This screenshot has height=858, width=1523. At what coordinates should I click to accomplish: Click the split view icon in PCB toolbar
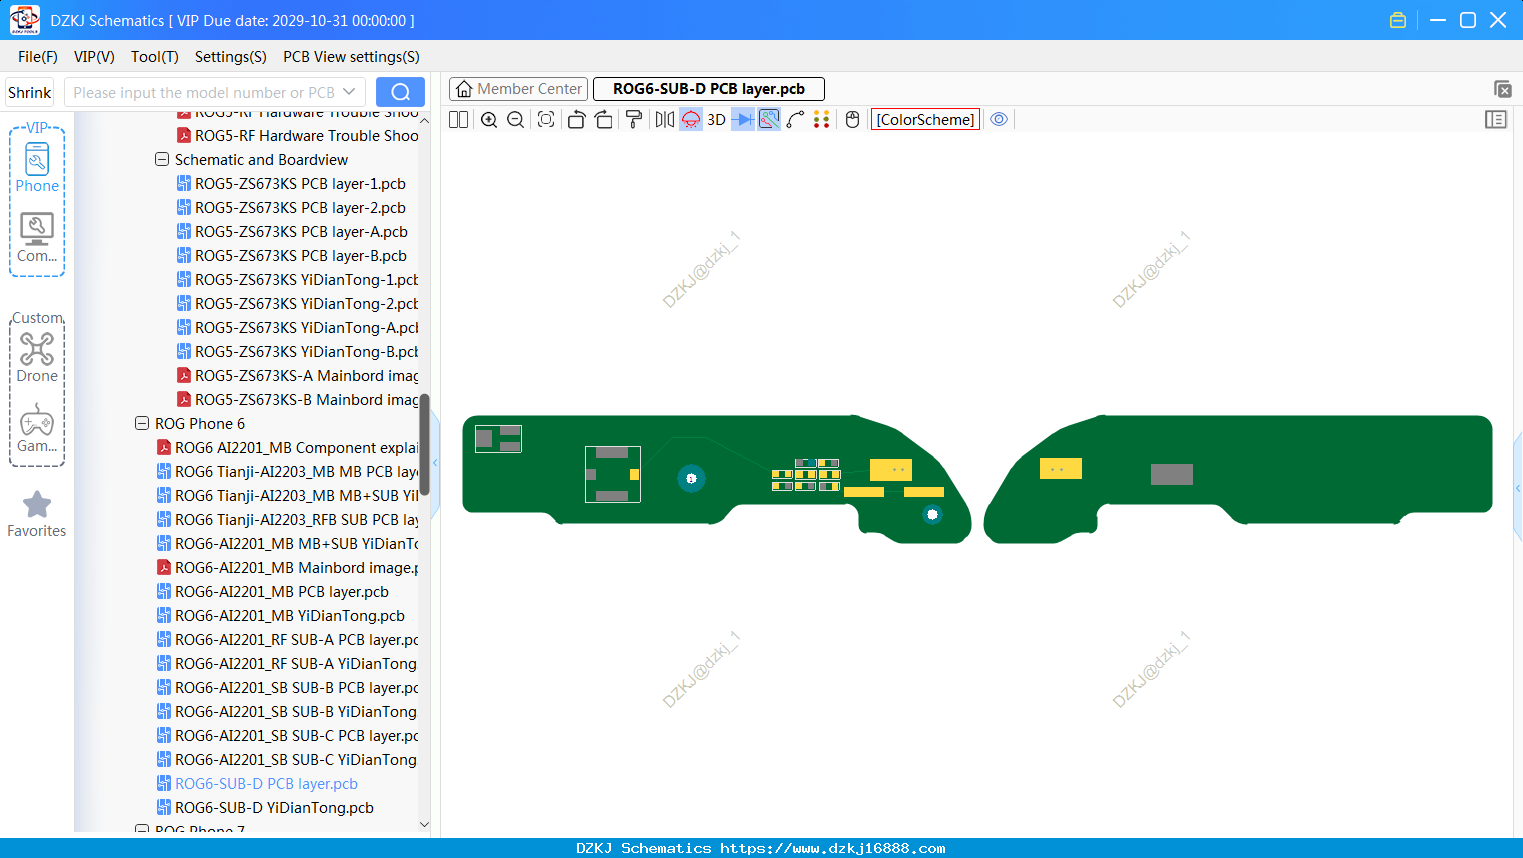(459, 120)
